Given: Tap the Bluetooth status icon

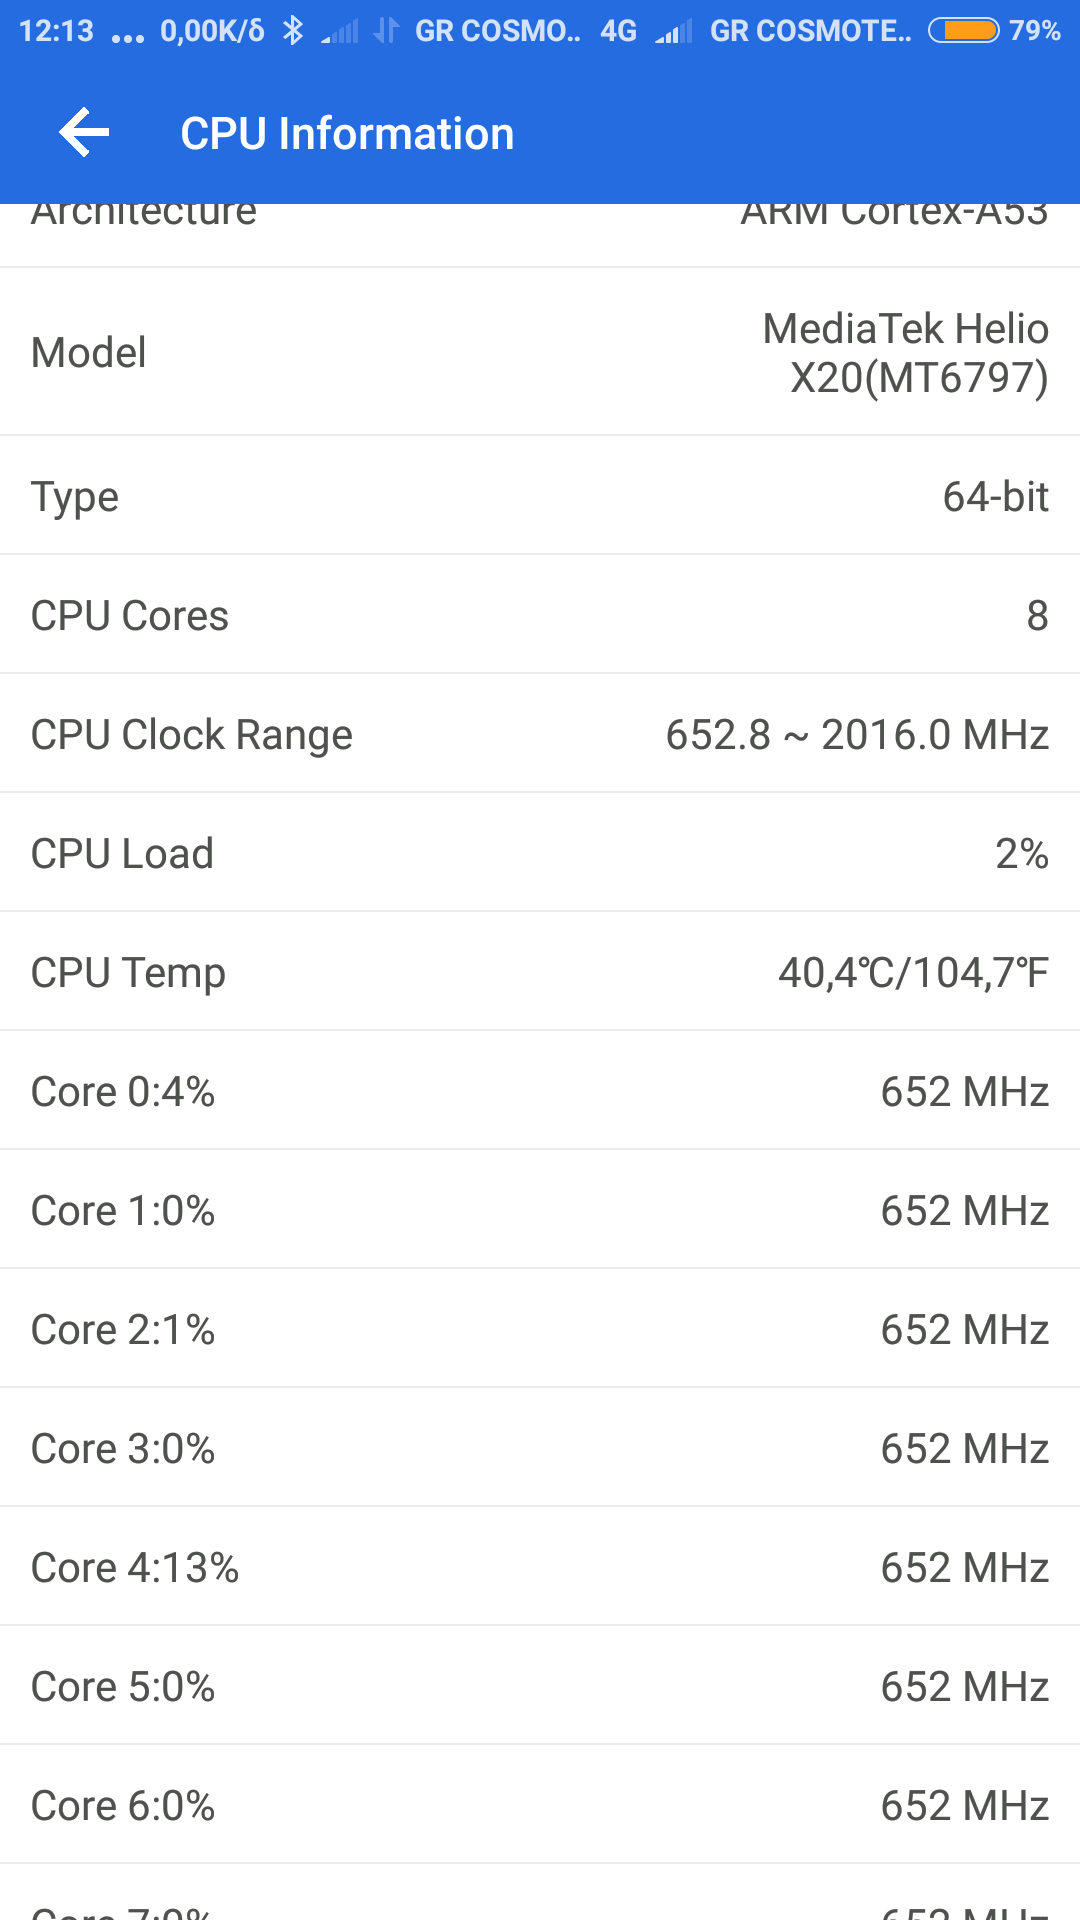Looking at the screenshot, I should (292, 31).
